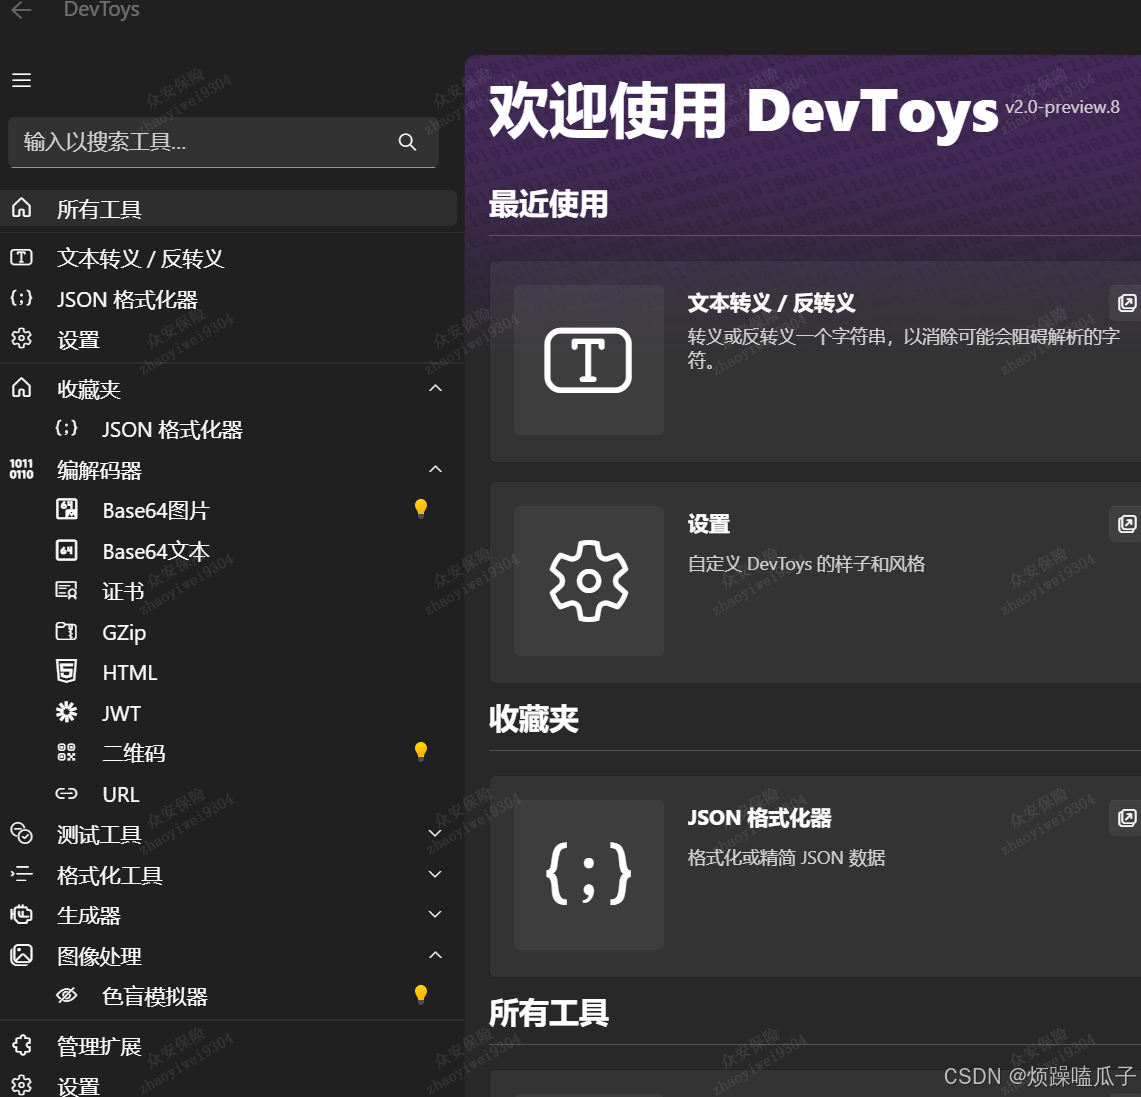Click the 生成器 group icon

coord(22,914)
